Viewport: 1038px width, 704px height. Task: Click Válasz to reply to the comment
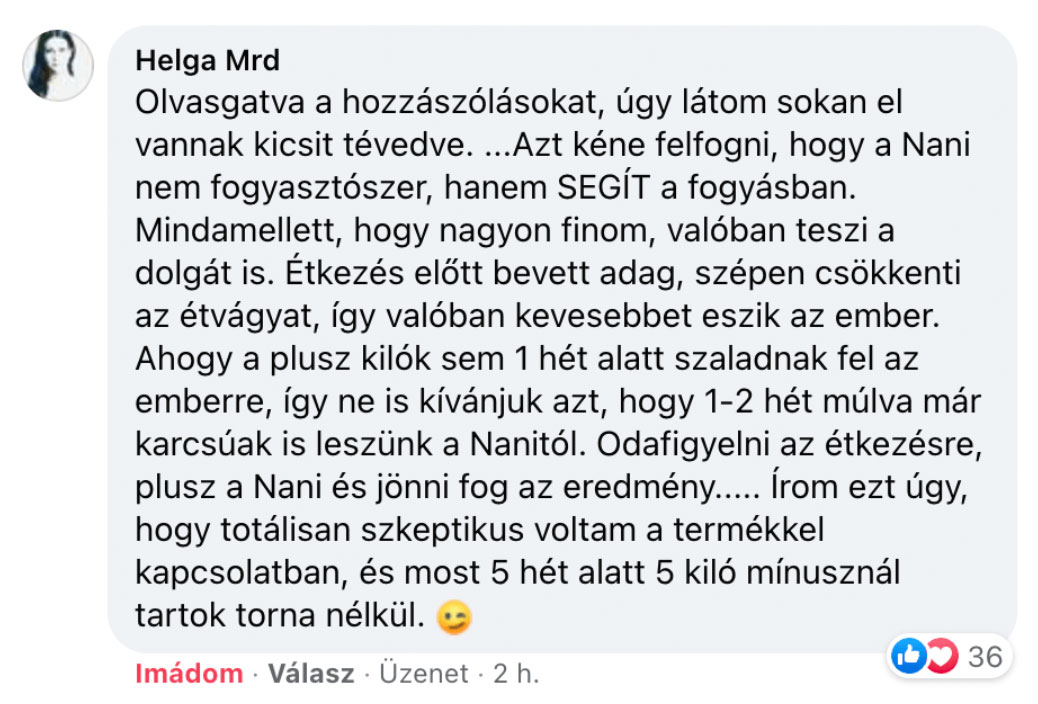pos(312,674)
